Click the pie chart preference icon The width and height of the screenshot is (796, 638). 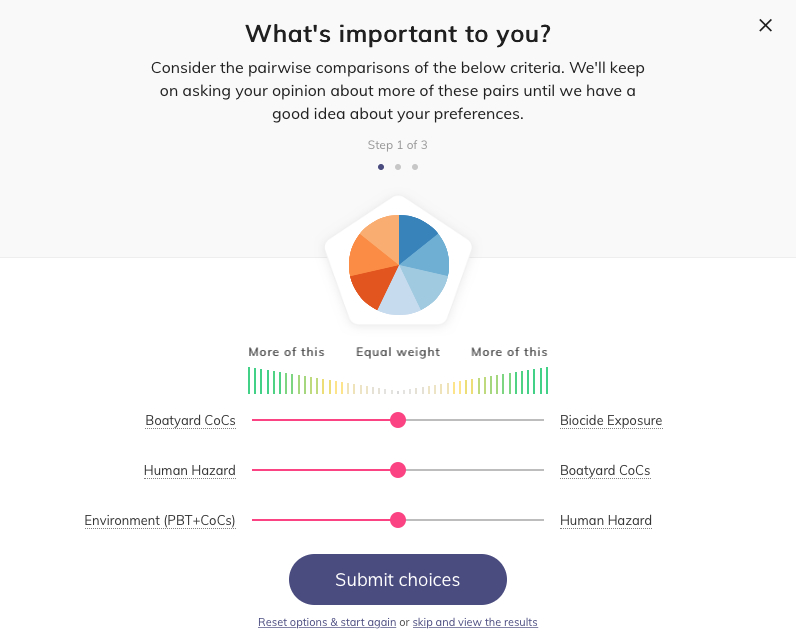398,265
